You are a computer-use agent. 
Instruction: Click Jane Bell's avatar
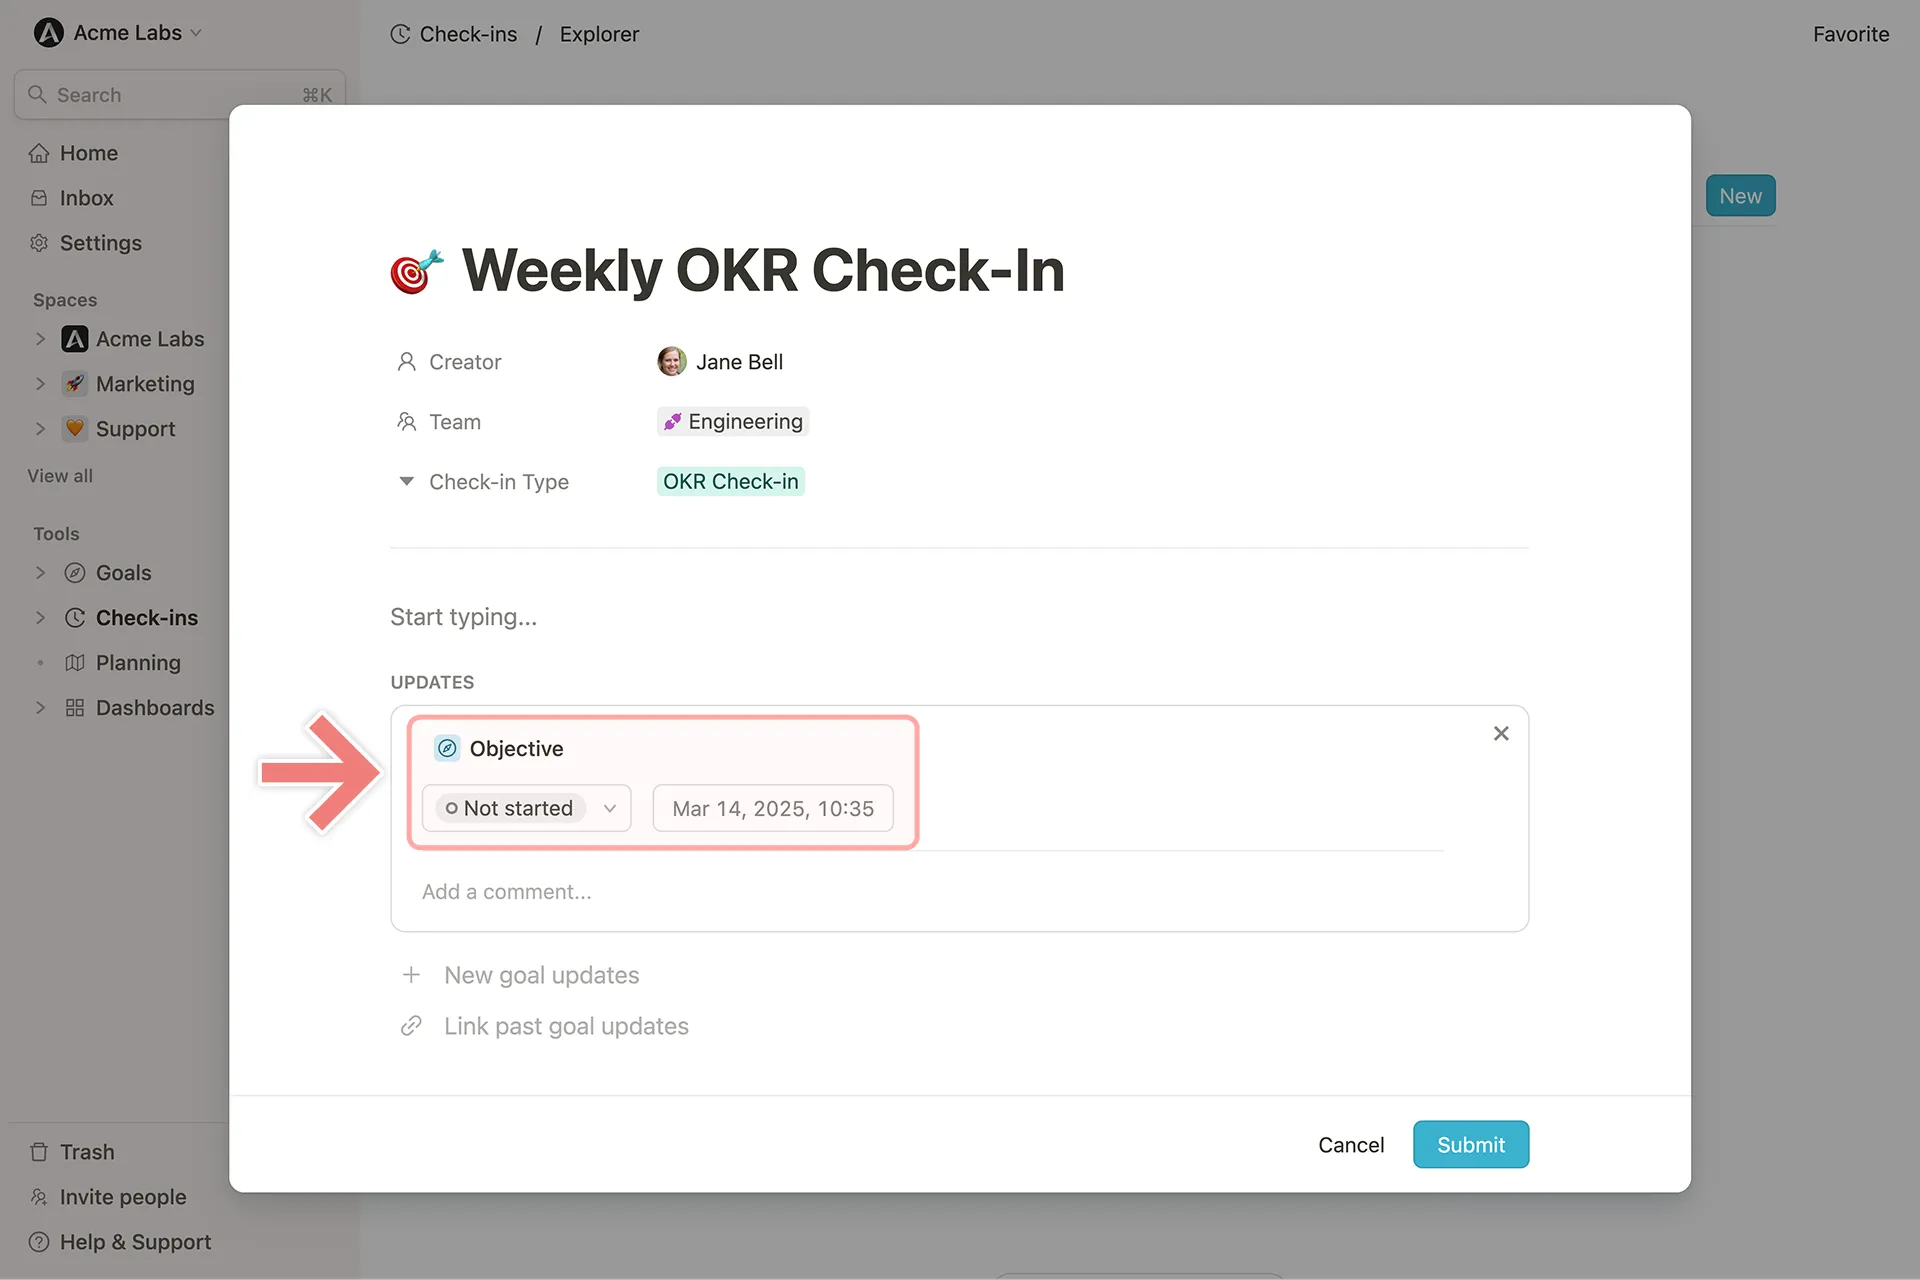(671, 362)
